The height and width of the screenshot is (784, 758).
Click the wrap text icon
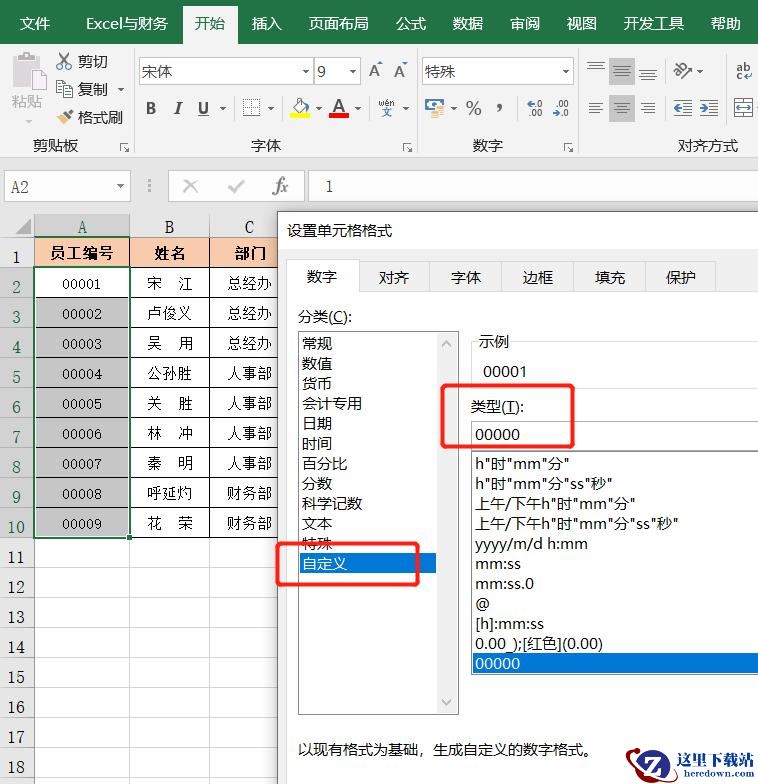tap(743, 70)
